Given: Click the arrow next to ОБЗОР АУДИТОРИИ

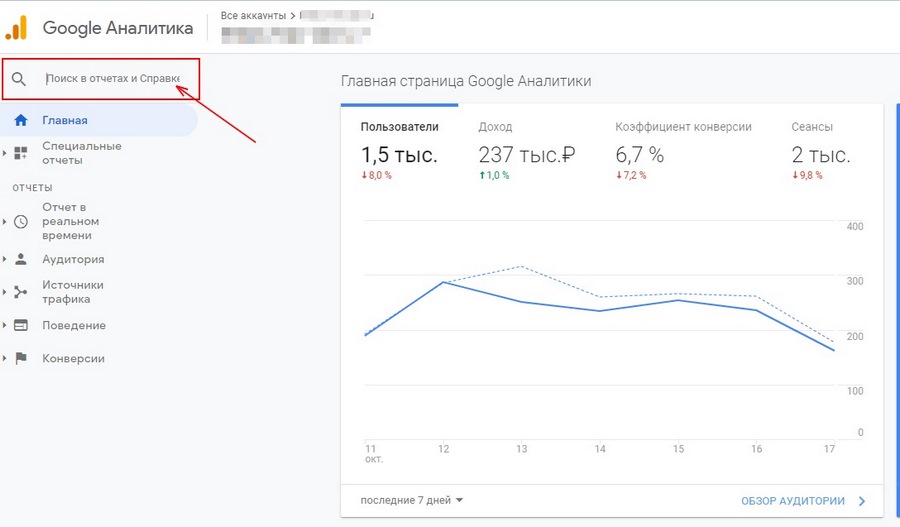Looking at the screenshot, I should point(862,501).
